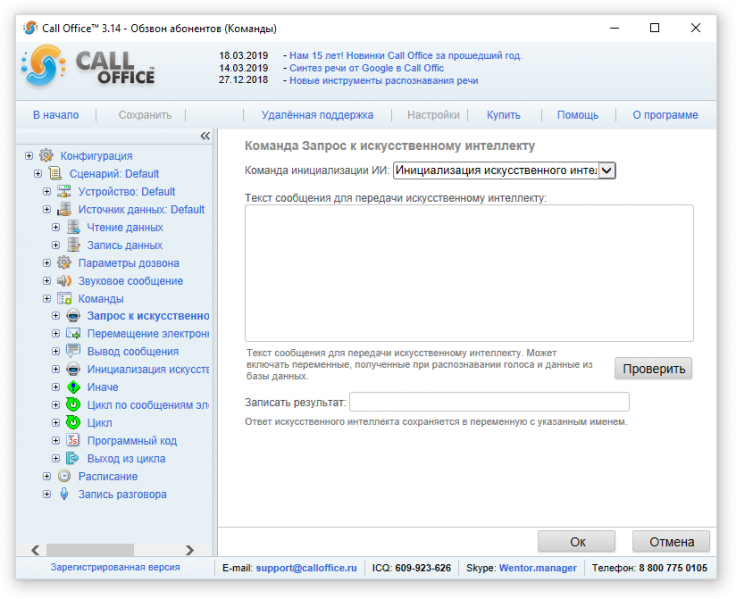736x599 pixels.
Task: Expand the Вывод сообщения tree node
Action: (x=56, y=351)
